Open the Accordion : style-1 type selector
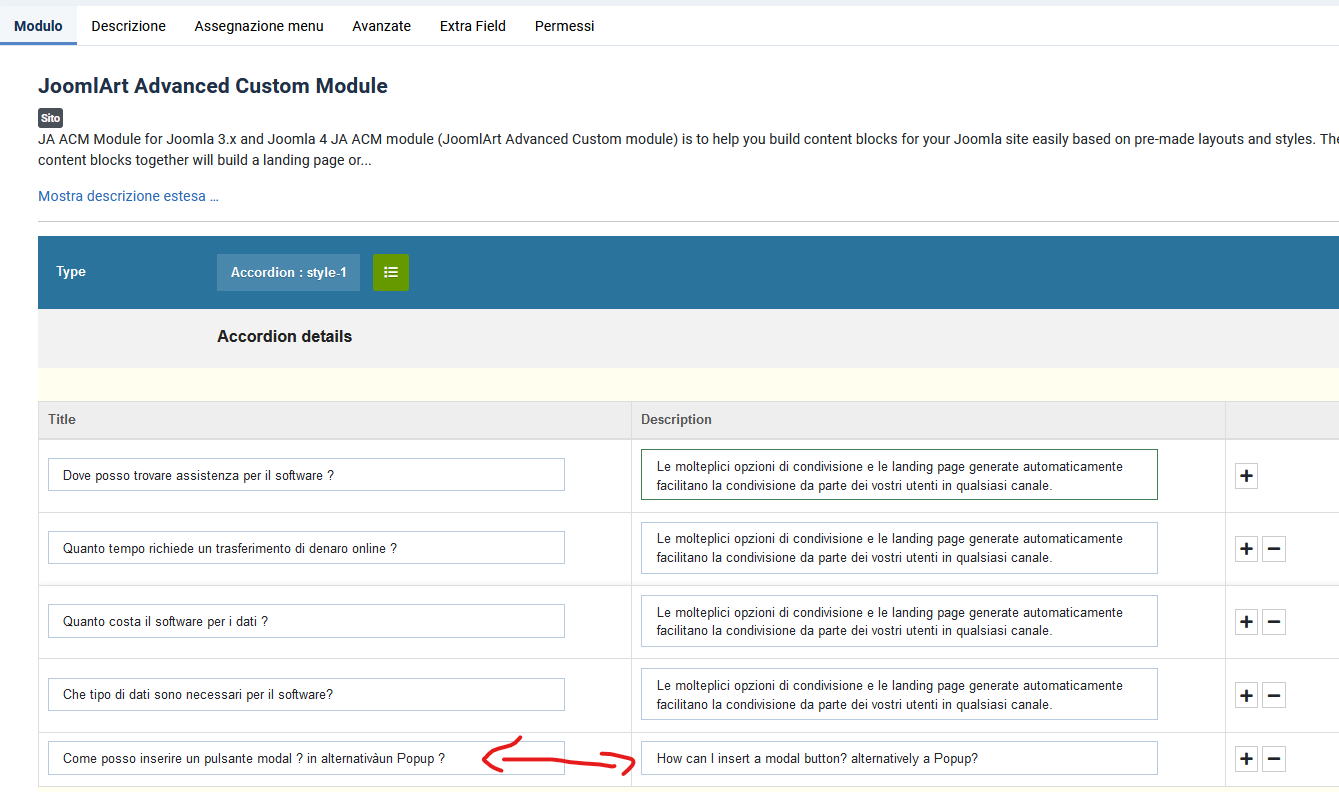This screenshot has height=792, width=1339. click(x=288, y=272)
